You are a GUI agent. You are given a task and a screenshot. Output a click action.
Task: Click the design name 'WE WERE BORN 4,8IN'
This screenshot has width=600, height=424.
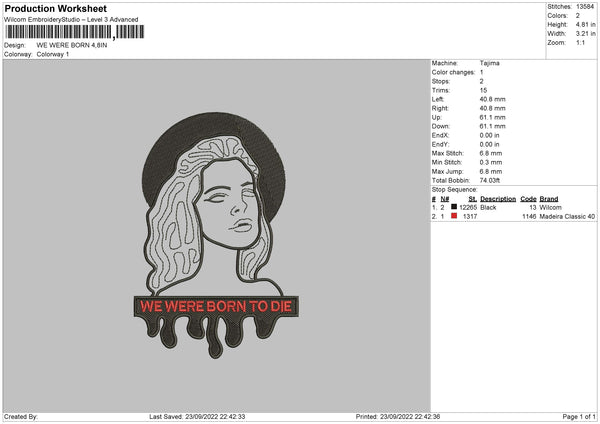72,45
